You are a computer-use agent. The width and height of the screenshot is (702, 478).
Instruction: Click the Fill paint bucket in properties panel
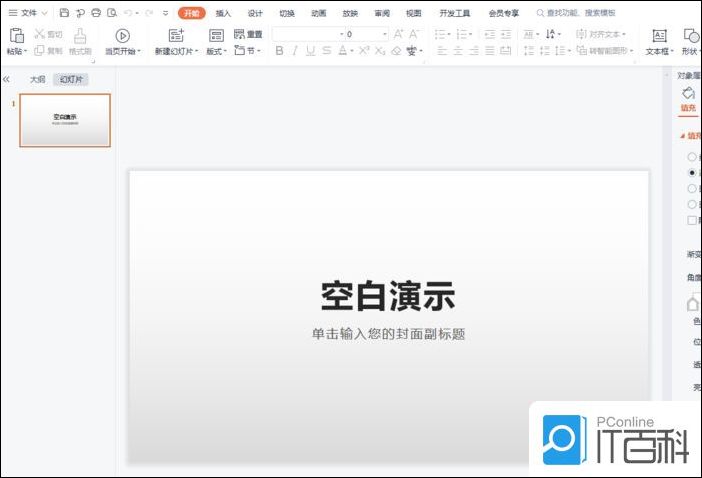(x=688, y=94)
